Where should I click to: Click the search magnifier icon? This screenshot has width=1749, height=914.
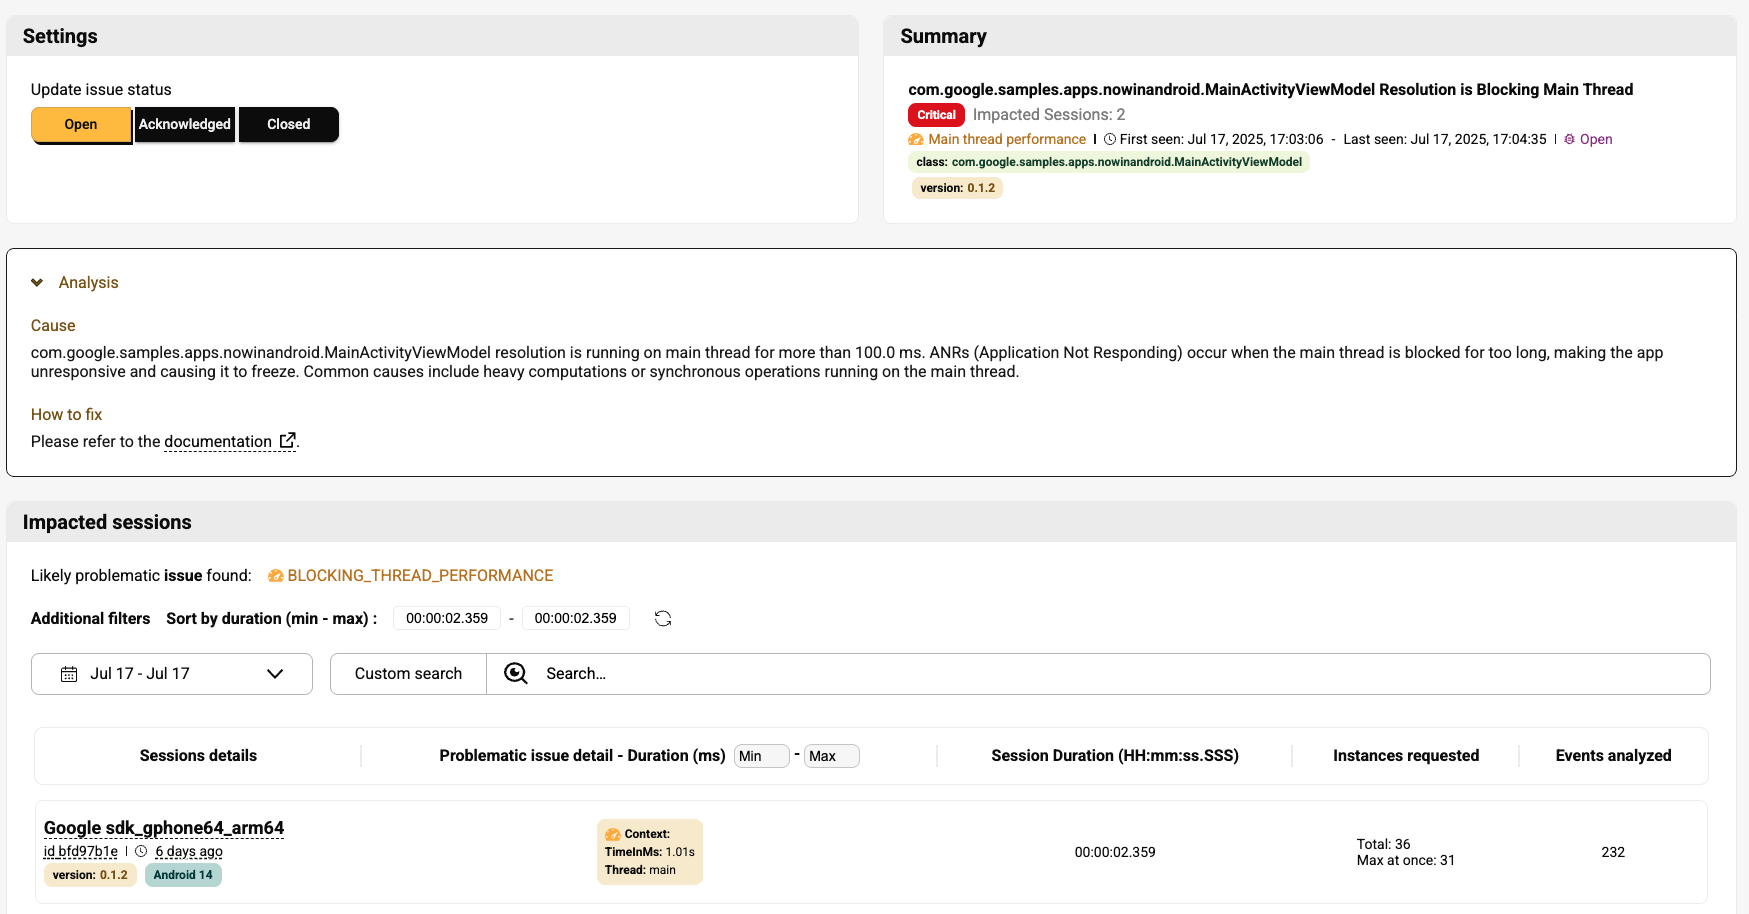pos(515,674)
